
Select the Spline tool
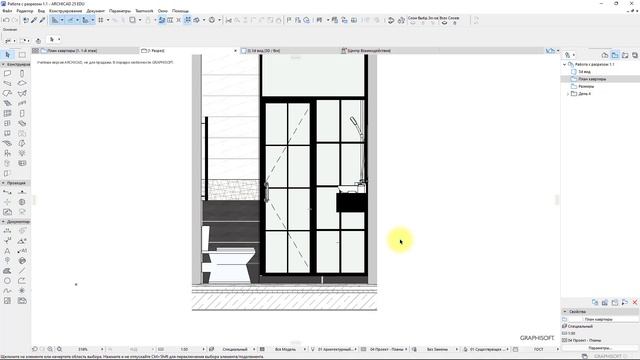tap(7, 291)
